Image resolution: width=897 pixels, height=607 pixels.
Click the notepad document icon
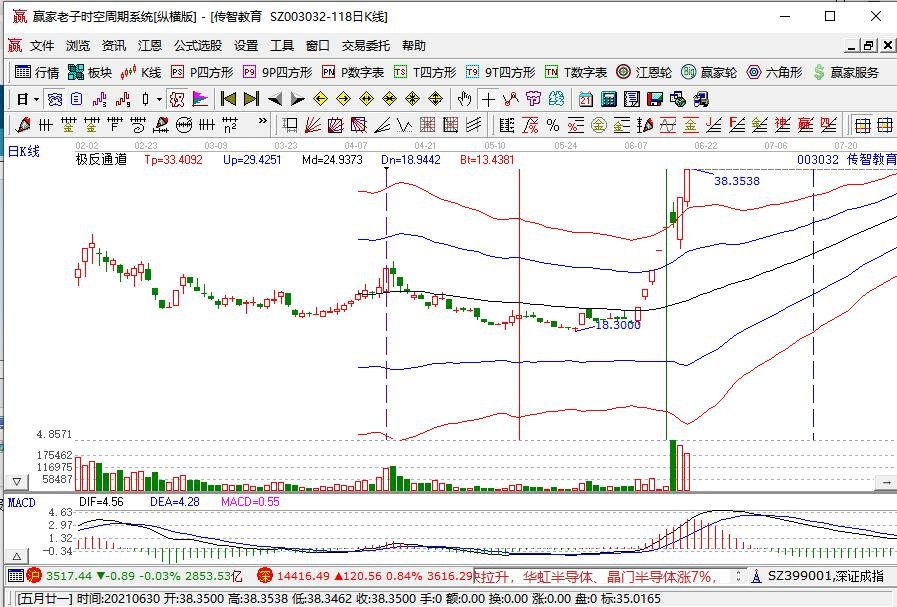pos(632,100)
